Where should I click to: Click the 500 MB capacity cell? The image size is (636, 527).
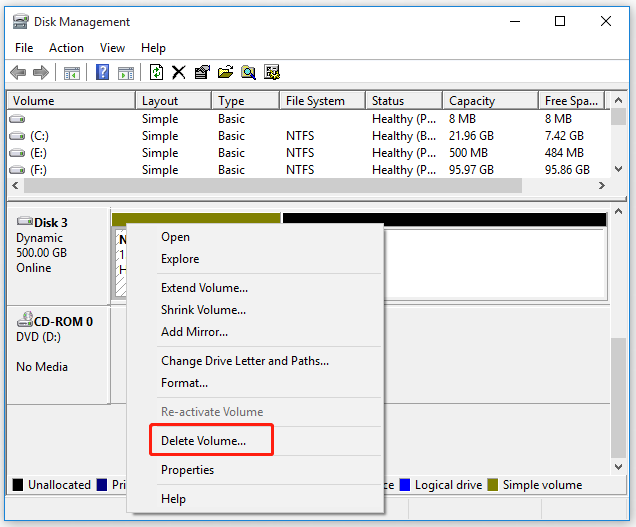(x=468, y=153)
